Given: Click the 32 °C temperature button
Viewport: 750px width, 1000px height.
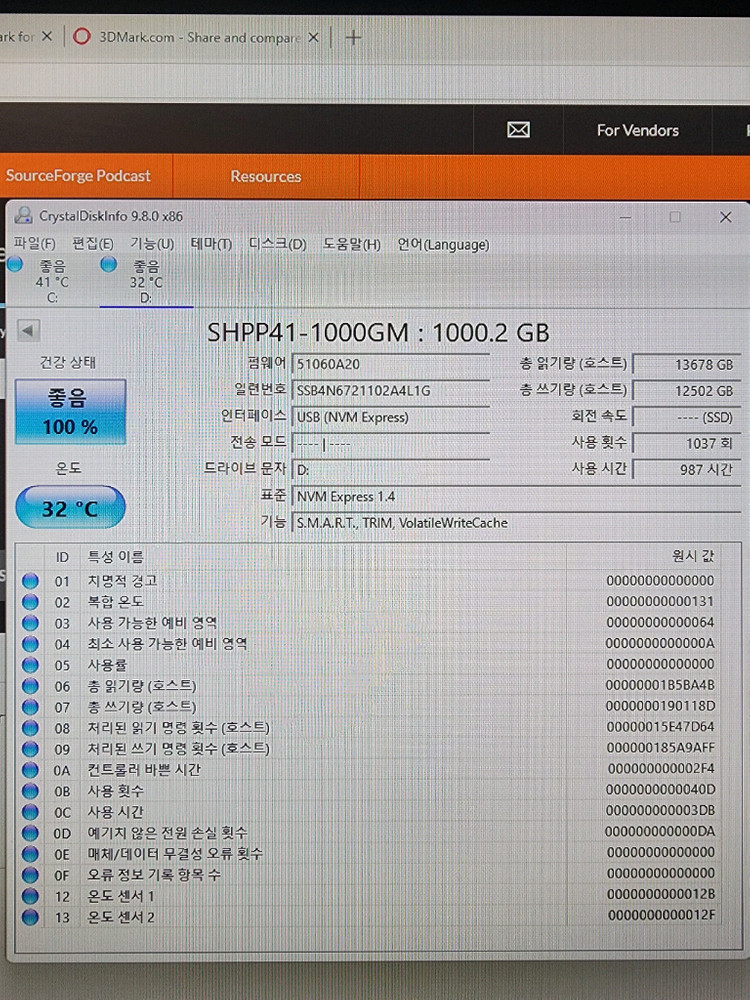Looking at the screenshot, I should [x=70, y=508].
